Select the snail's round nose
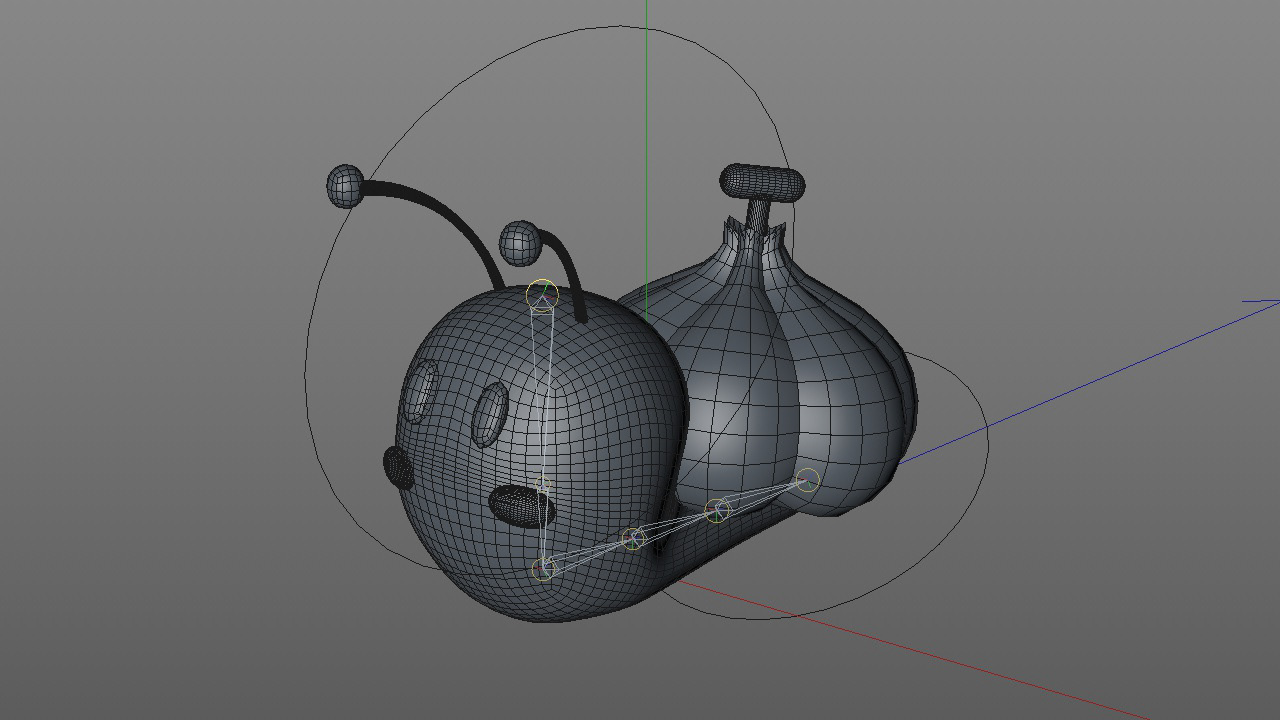1280x720 pixels. click(x=398, y=467)
